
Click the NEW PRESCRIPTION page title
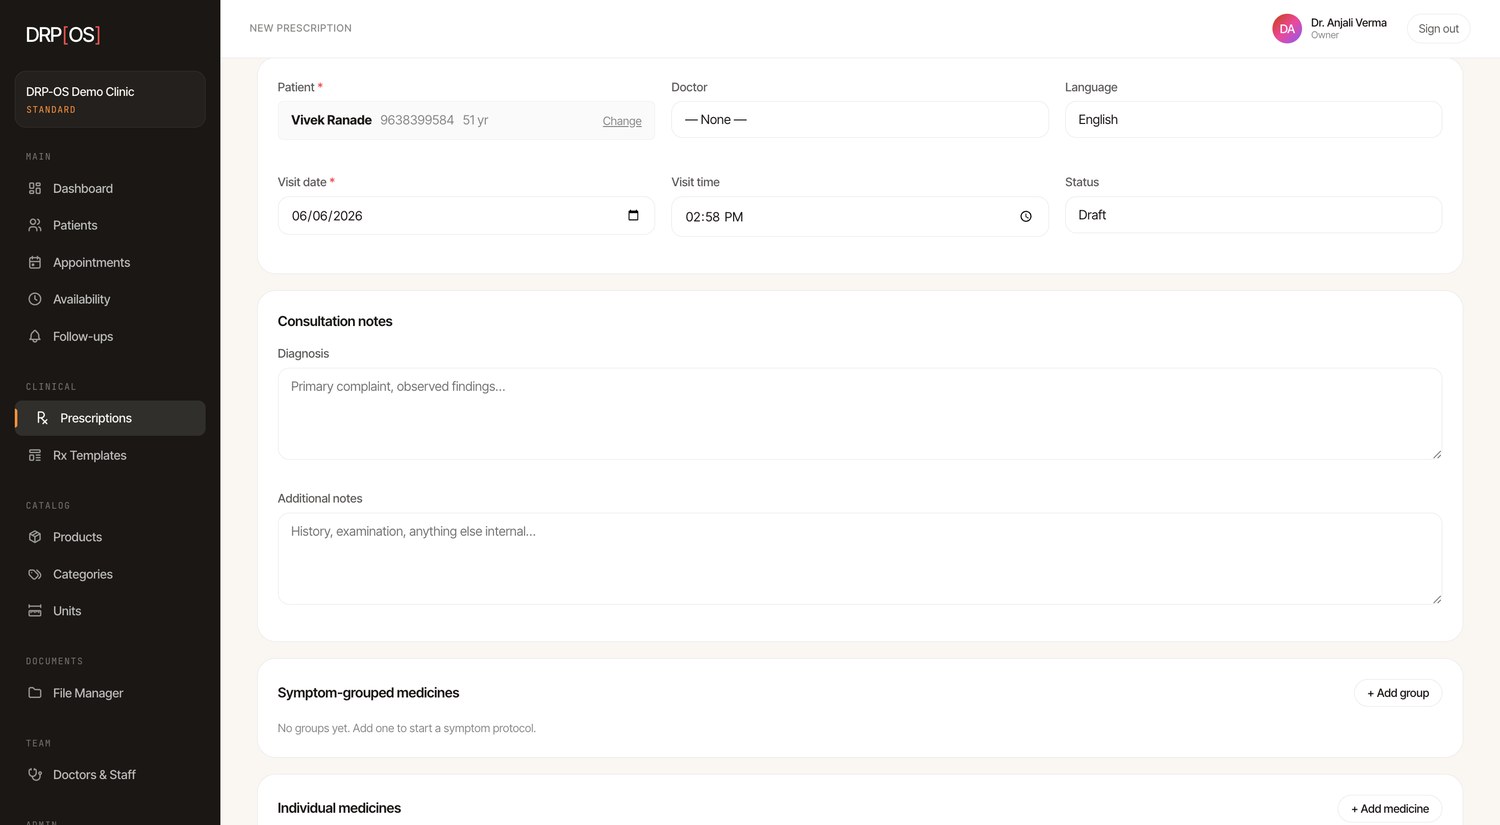click(300, 28)
